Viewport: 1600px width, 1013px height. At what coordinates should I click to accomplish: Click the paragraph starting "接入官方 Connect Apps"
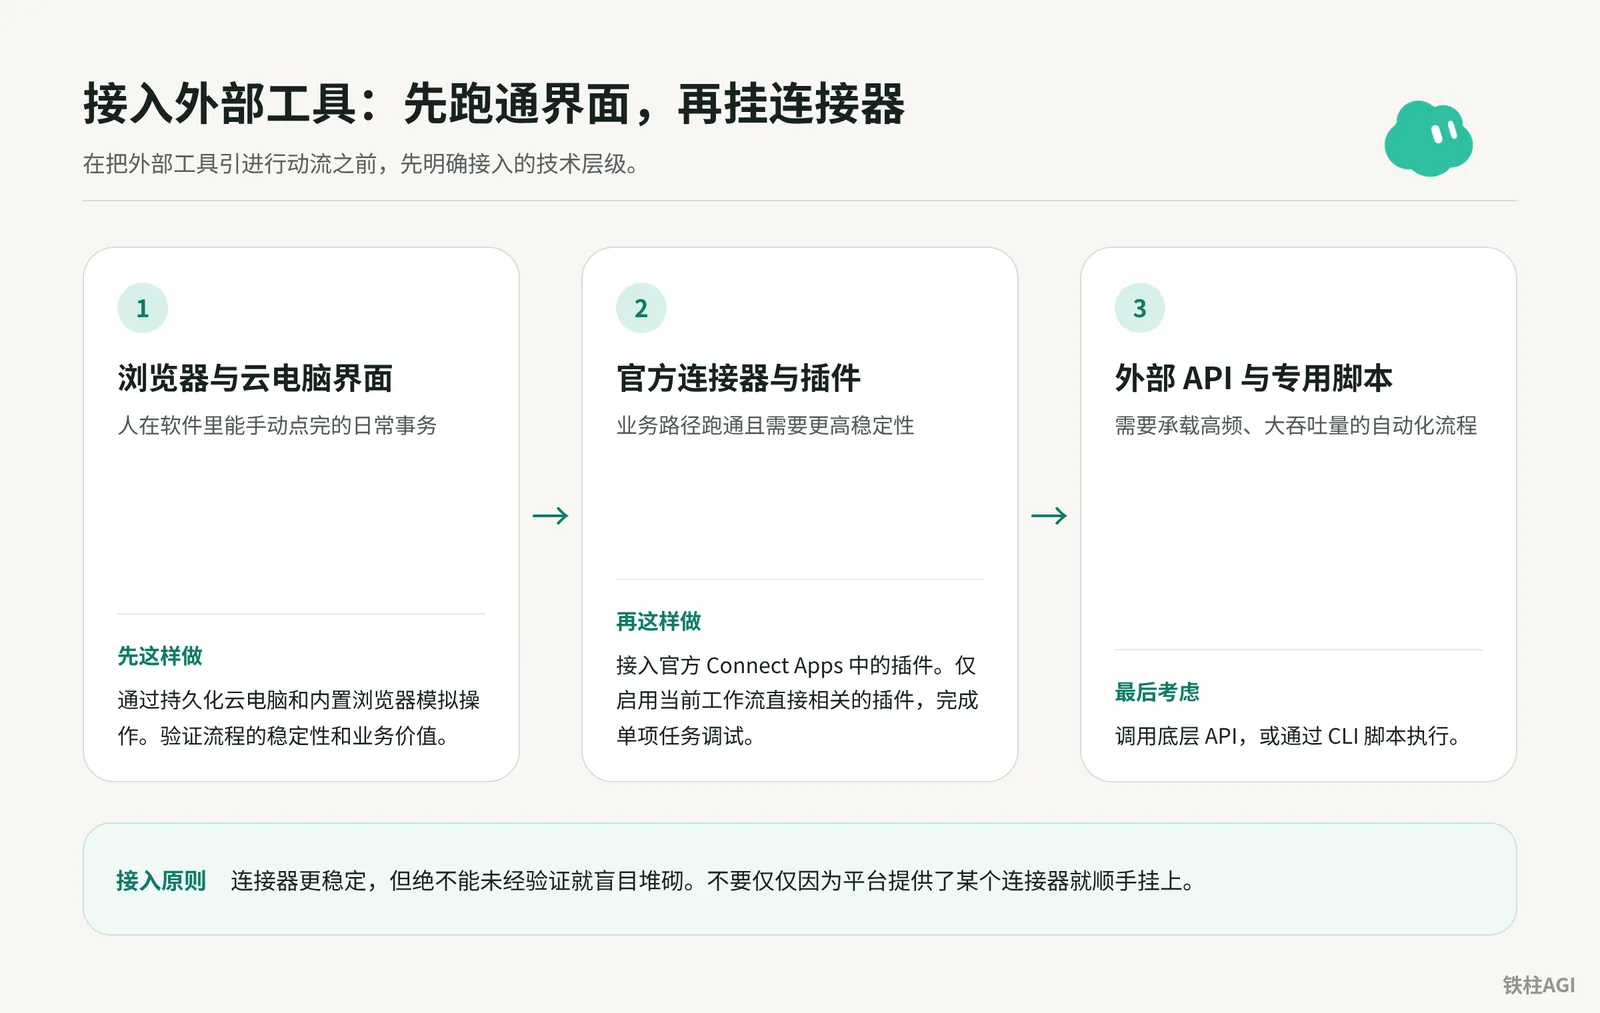[797, 700]
